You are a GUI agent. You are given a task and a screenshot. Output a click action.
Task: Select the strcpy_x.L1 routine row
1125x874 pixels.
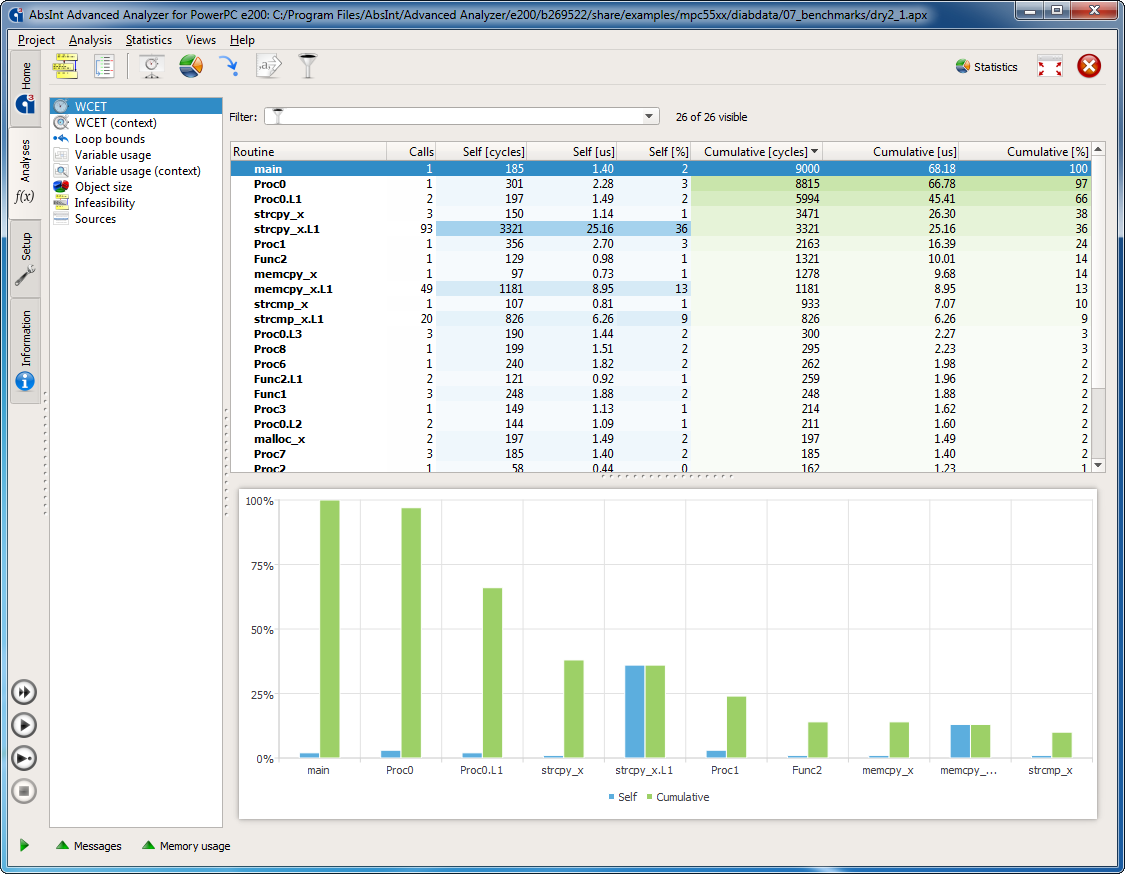tap(660, 229)
